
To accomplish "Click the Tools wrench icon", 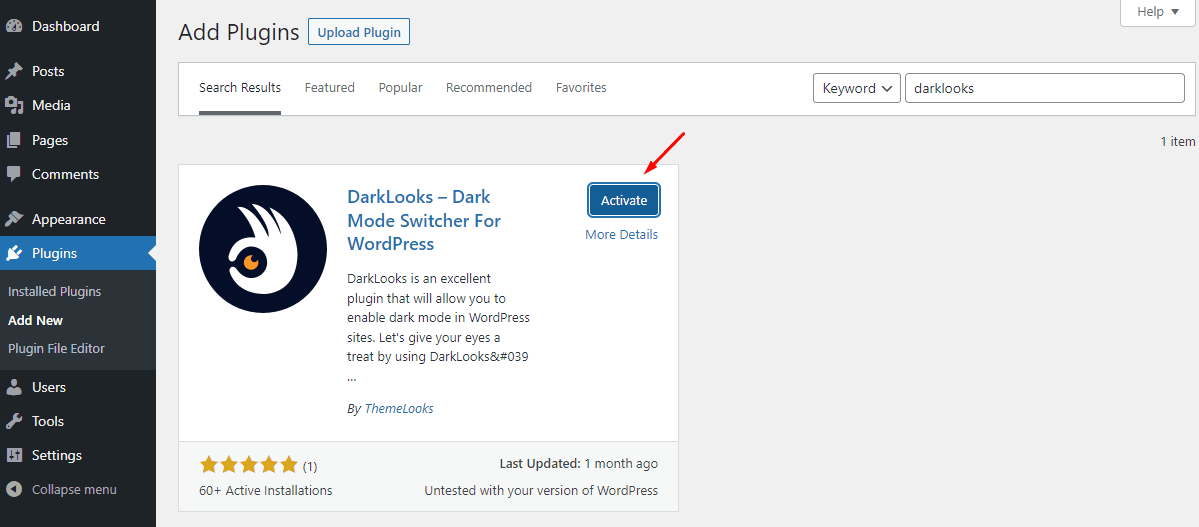I will click(14, 421).
